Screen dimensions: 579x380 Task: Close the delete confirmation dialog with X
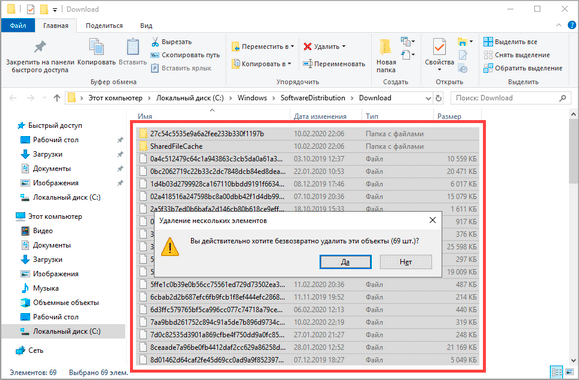click(x=432, y=220)
